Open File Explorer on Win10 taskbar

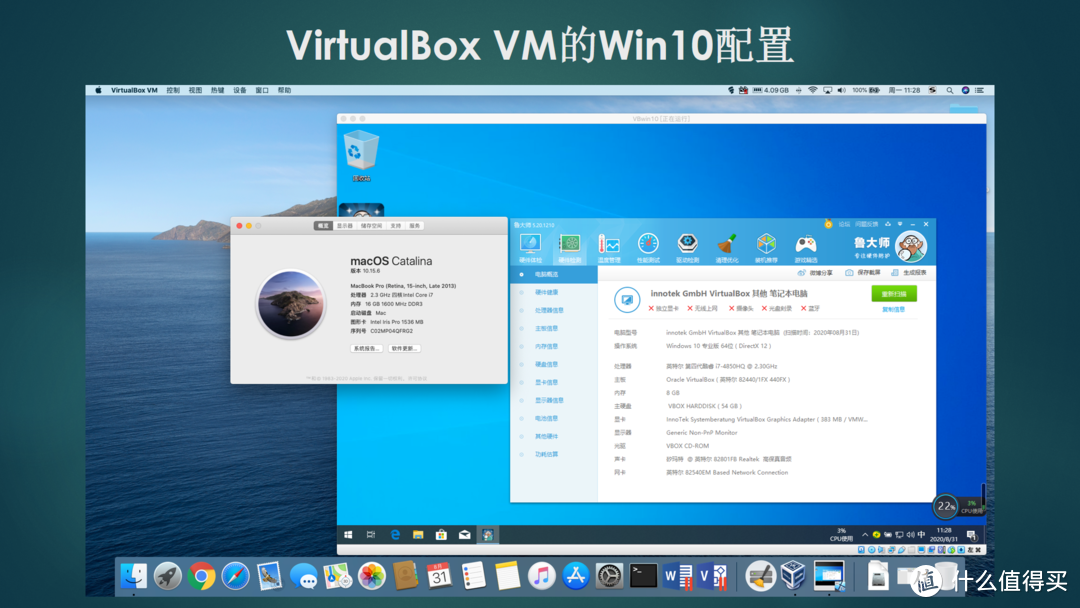[418, 534]
